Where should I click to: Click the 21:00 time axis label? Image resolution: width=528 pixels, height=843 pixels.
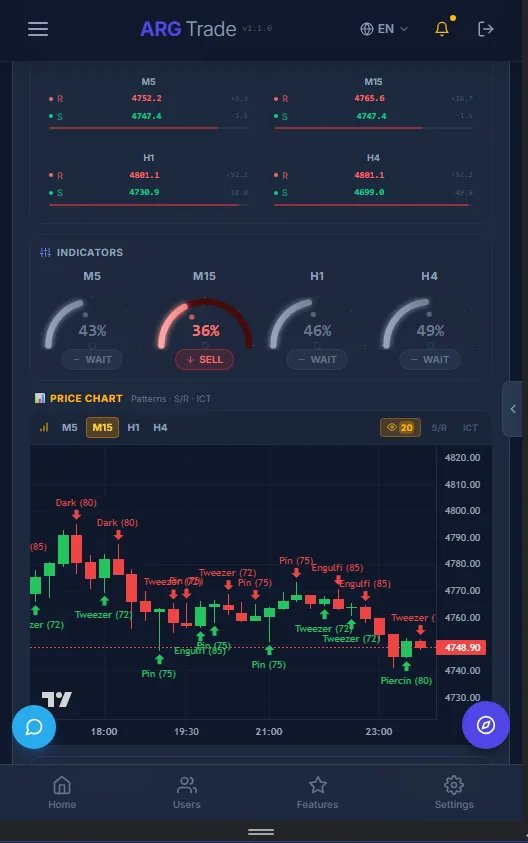point(269,732)
